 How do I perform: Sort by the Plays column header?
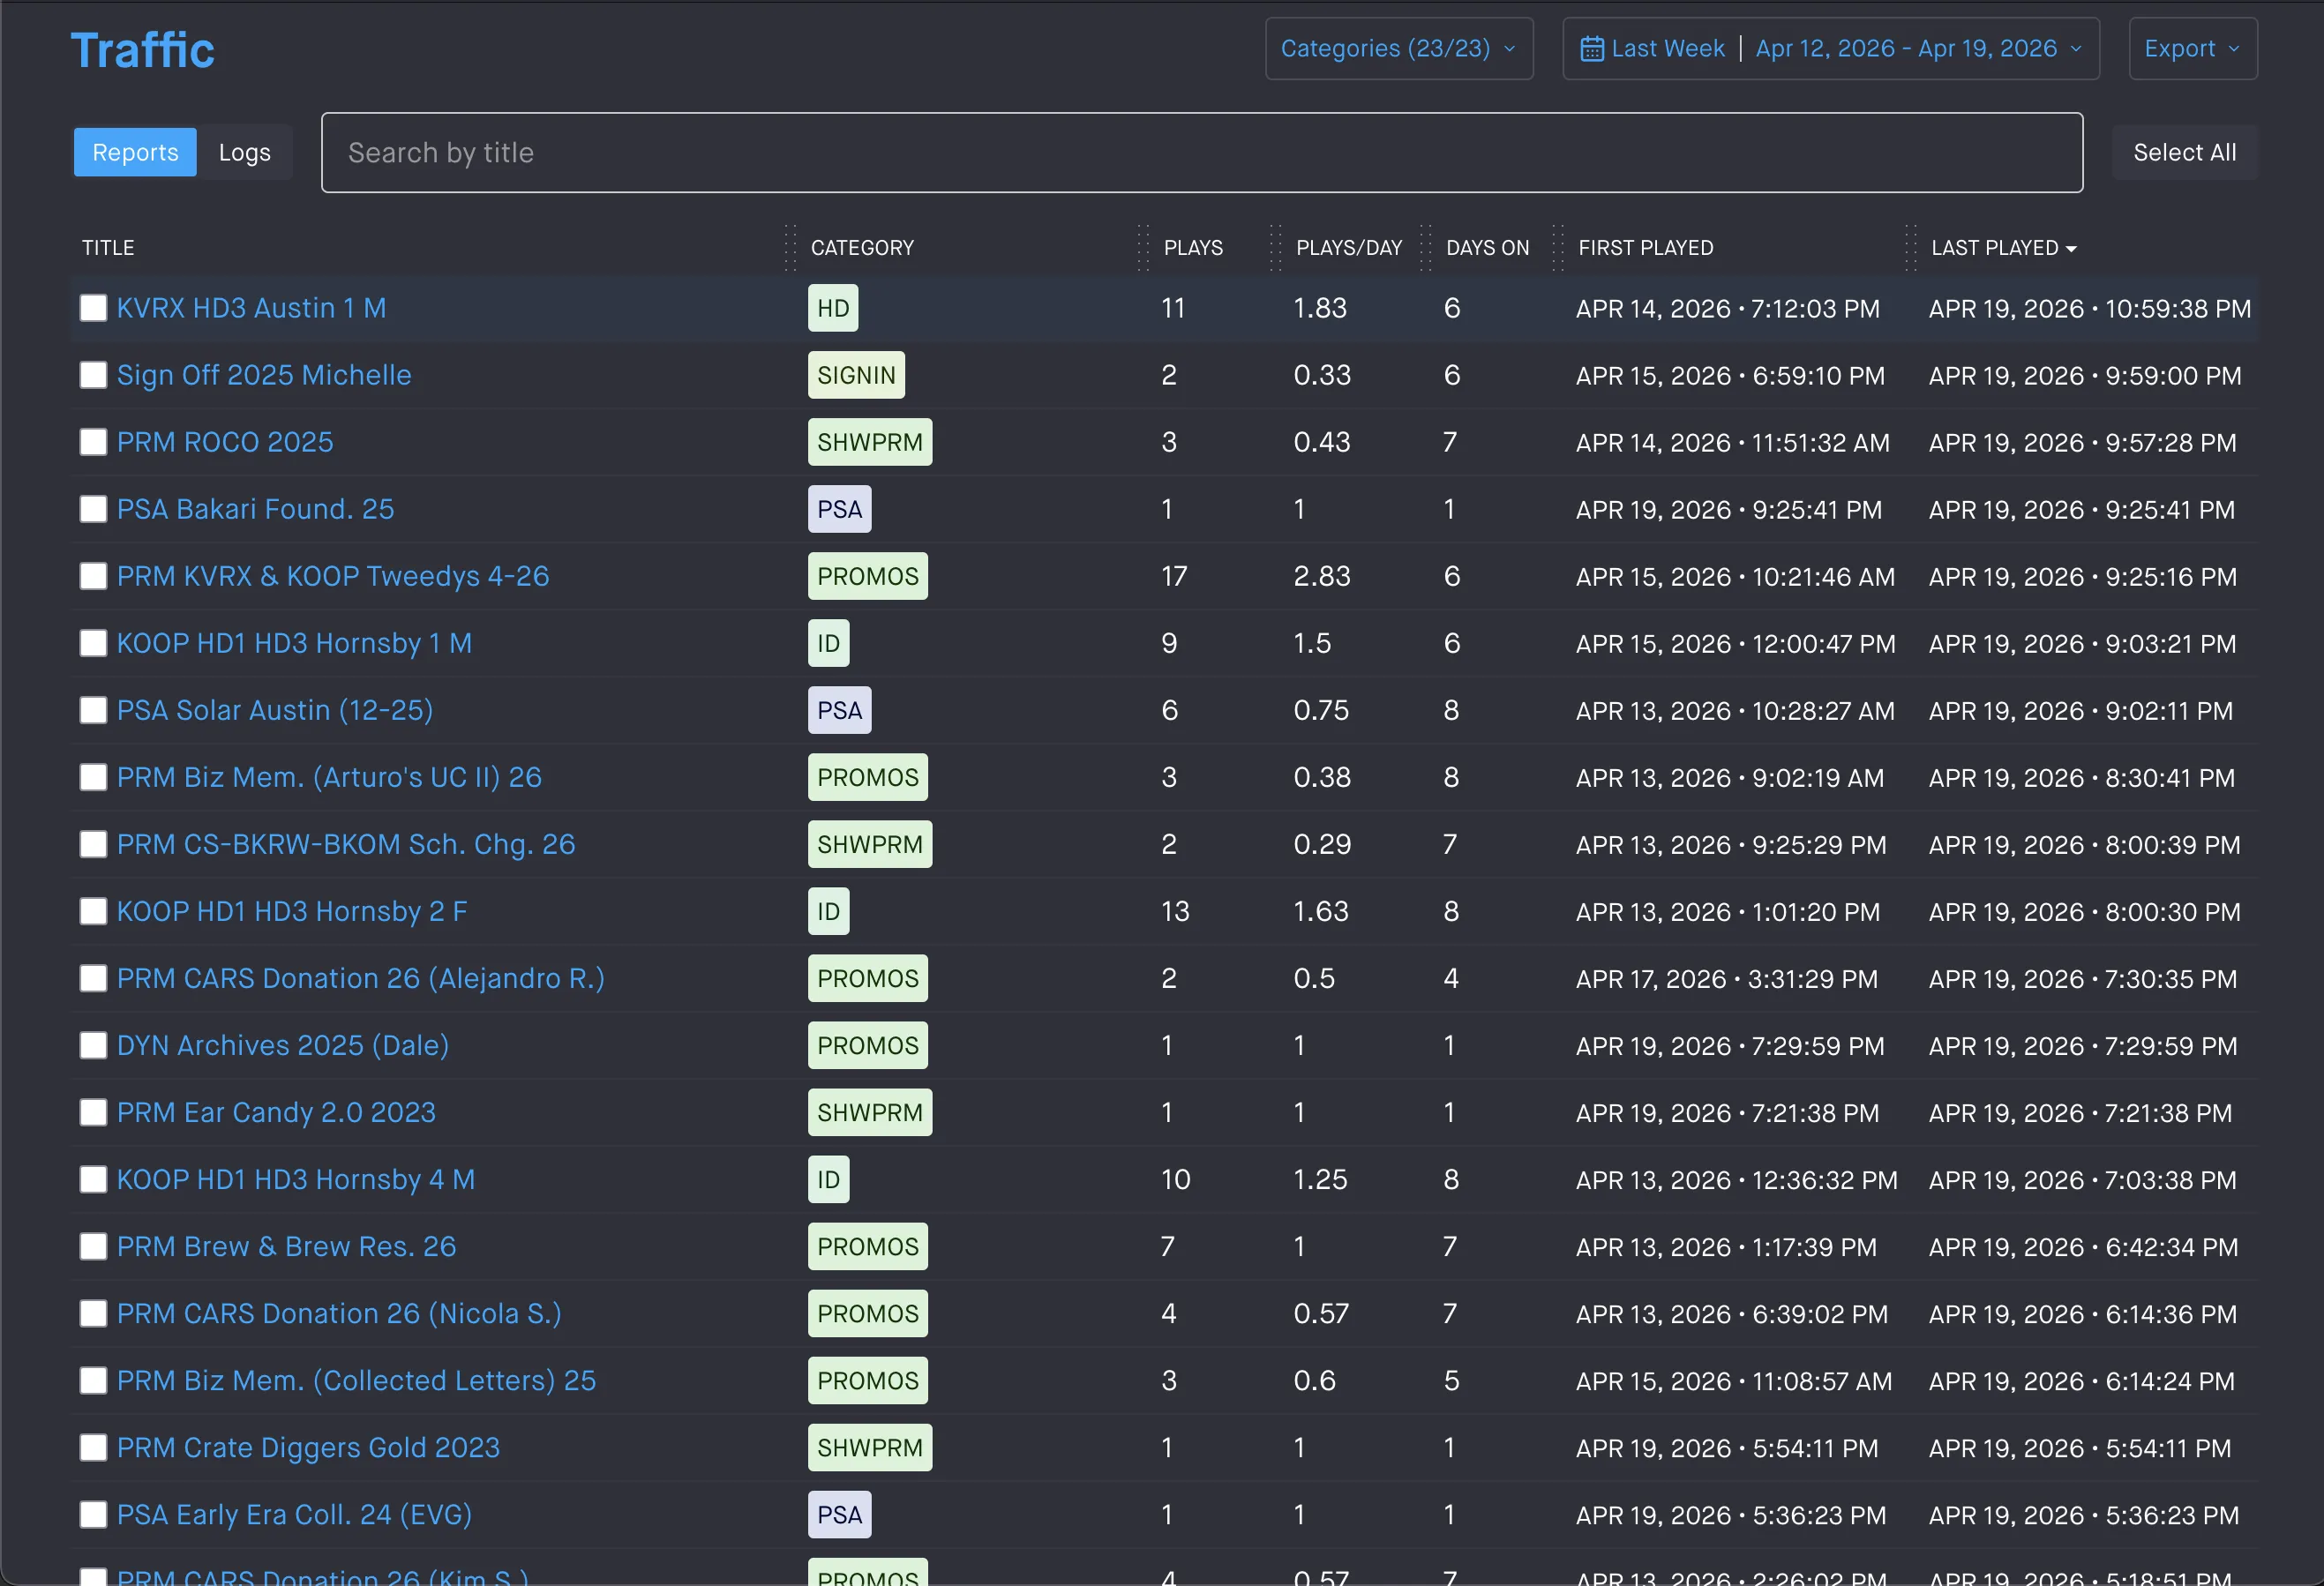[1193, 248]
